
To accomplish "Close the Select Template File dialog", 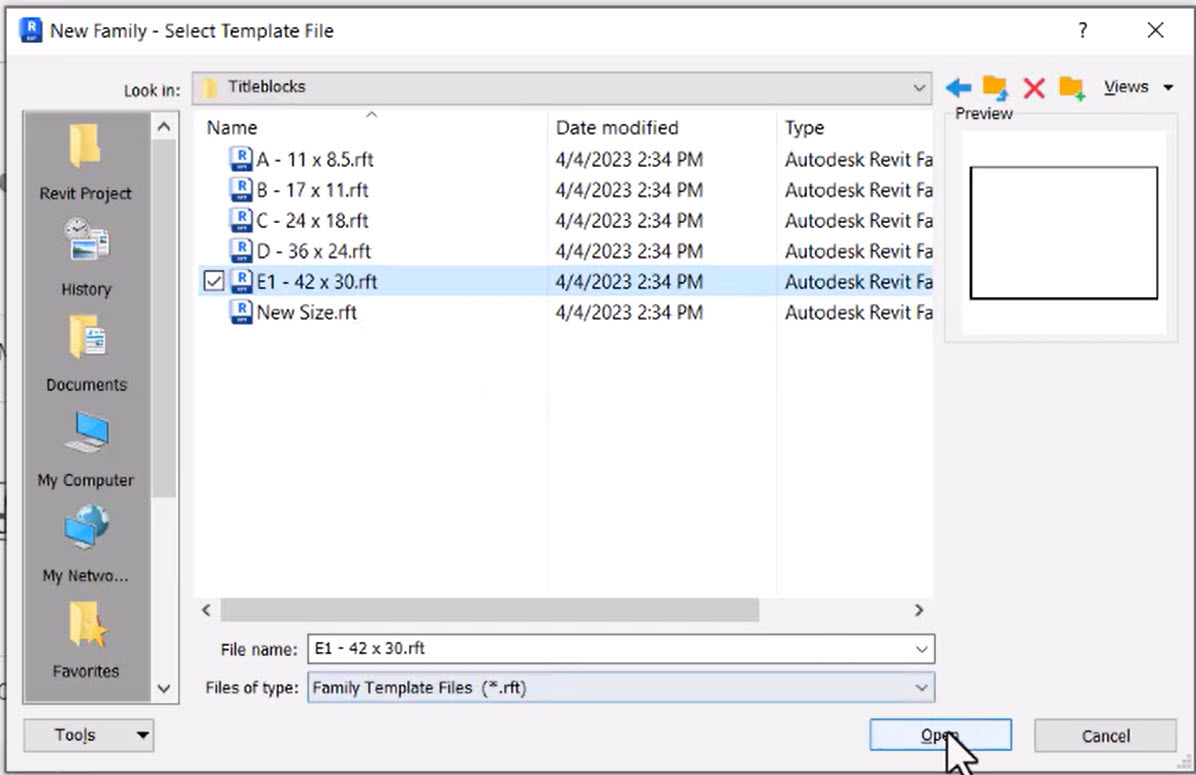I will coord(1156,31).
